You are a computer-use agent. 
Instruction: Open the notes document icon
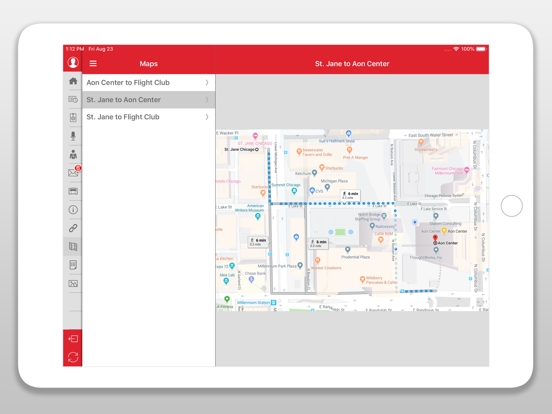[x=73, y=265]
